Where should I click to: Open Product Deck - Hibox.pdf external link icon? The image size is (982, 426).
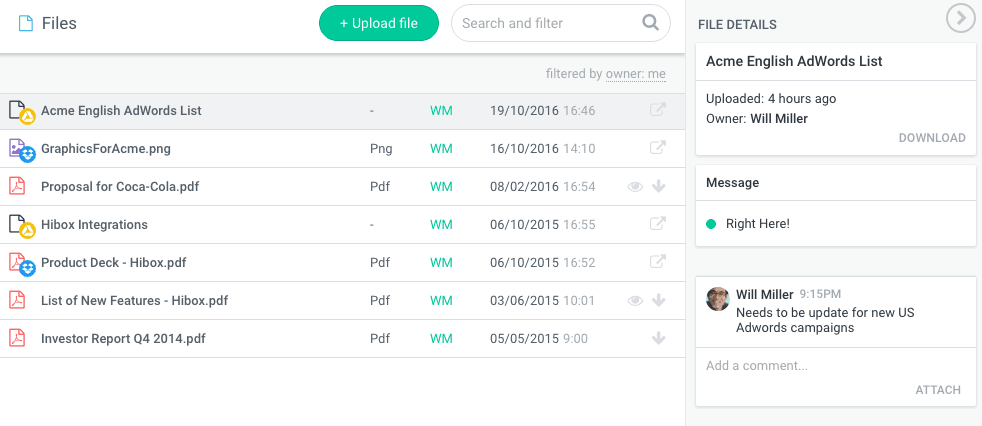point(658,263)
